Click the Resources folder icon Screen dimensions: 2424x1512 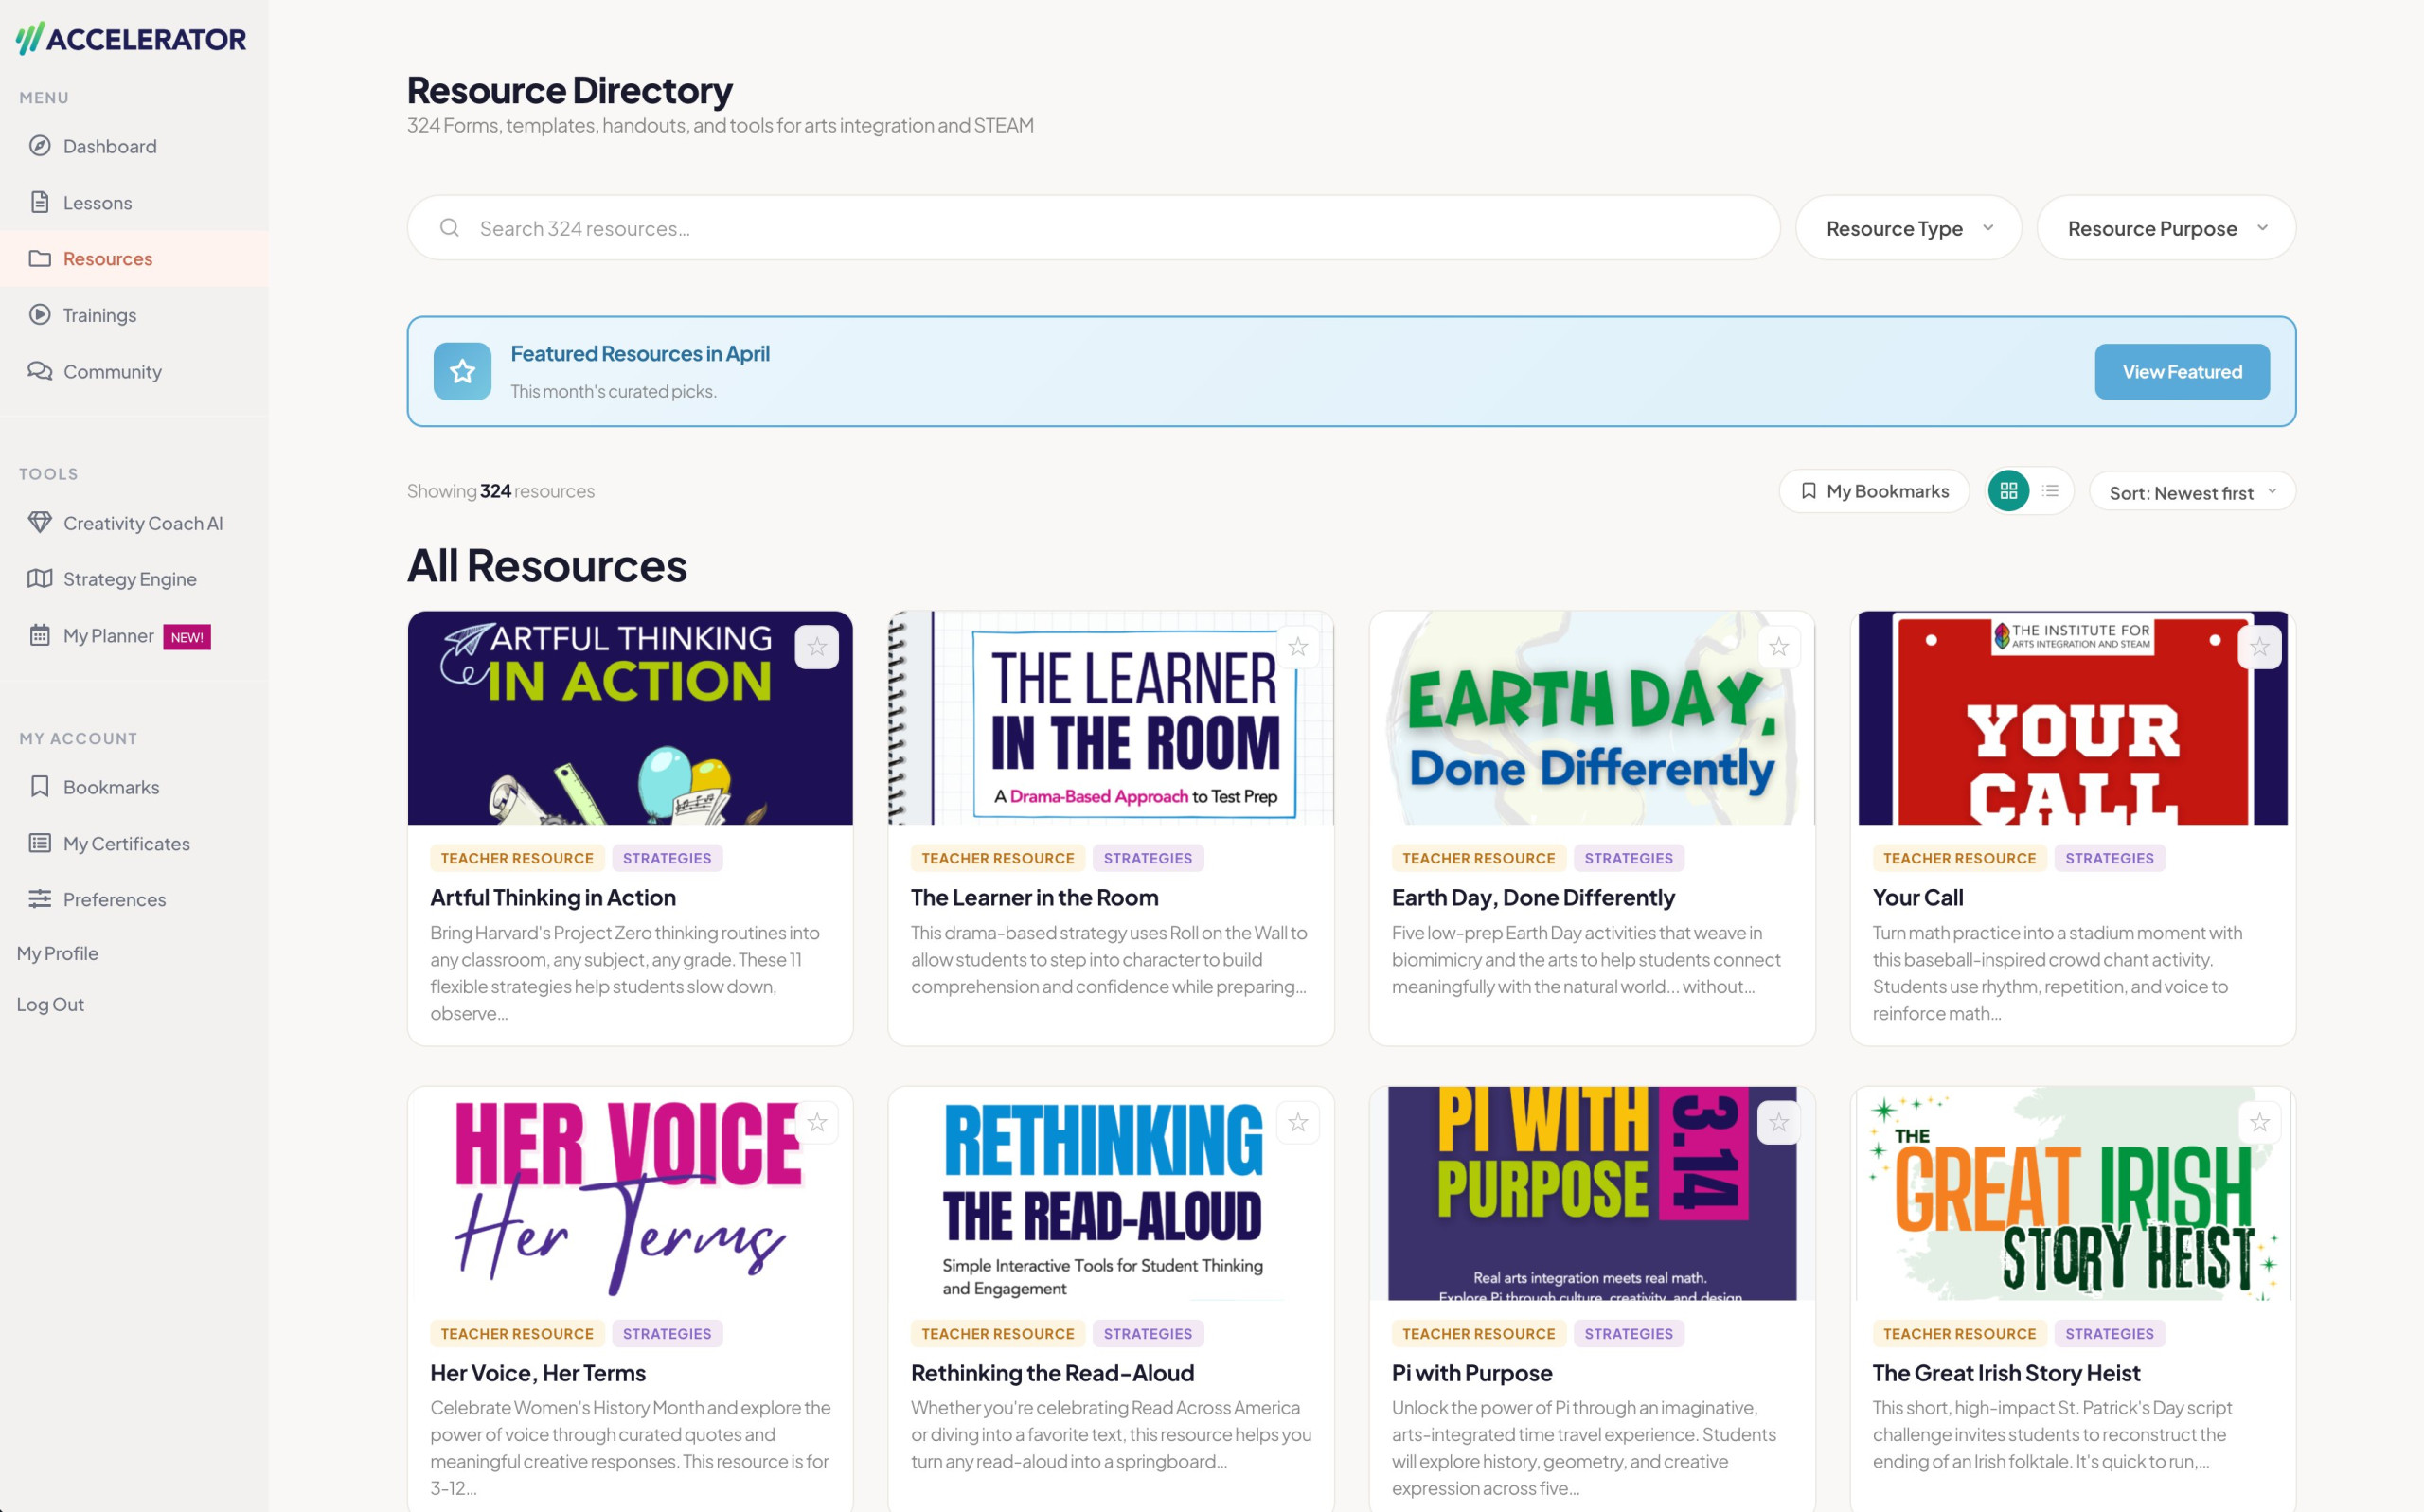pyautogui.click(x=40, y=258)
